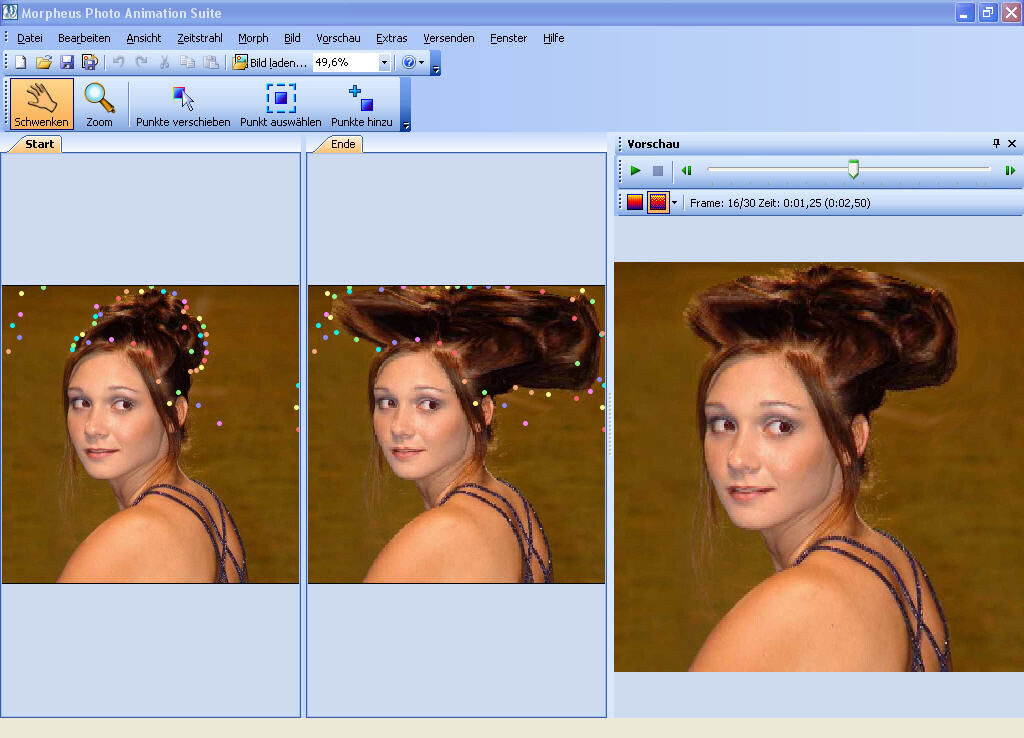Click the Save icon in the toolbar
The height and width of the screenshot is (738, 1024).
click(x=66, y=61)
